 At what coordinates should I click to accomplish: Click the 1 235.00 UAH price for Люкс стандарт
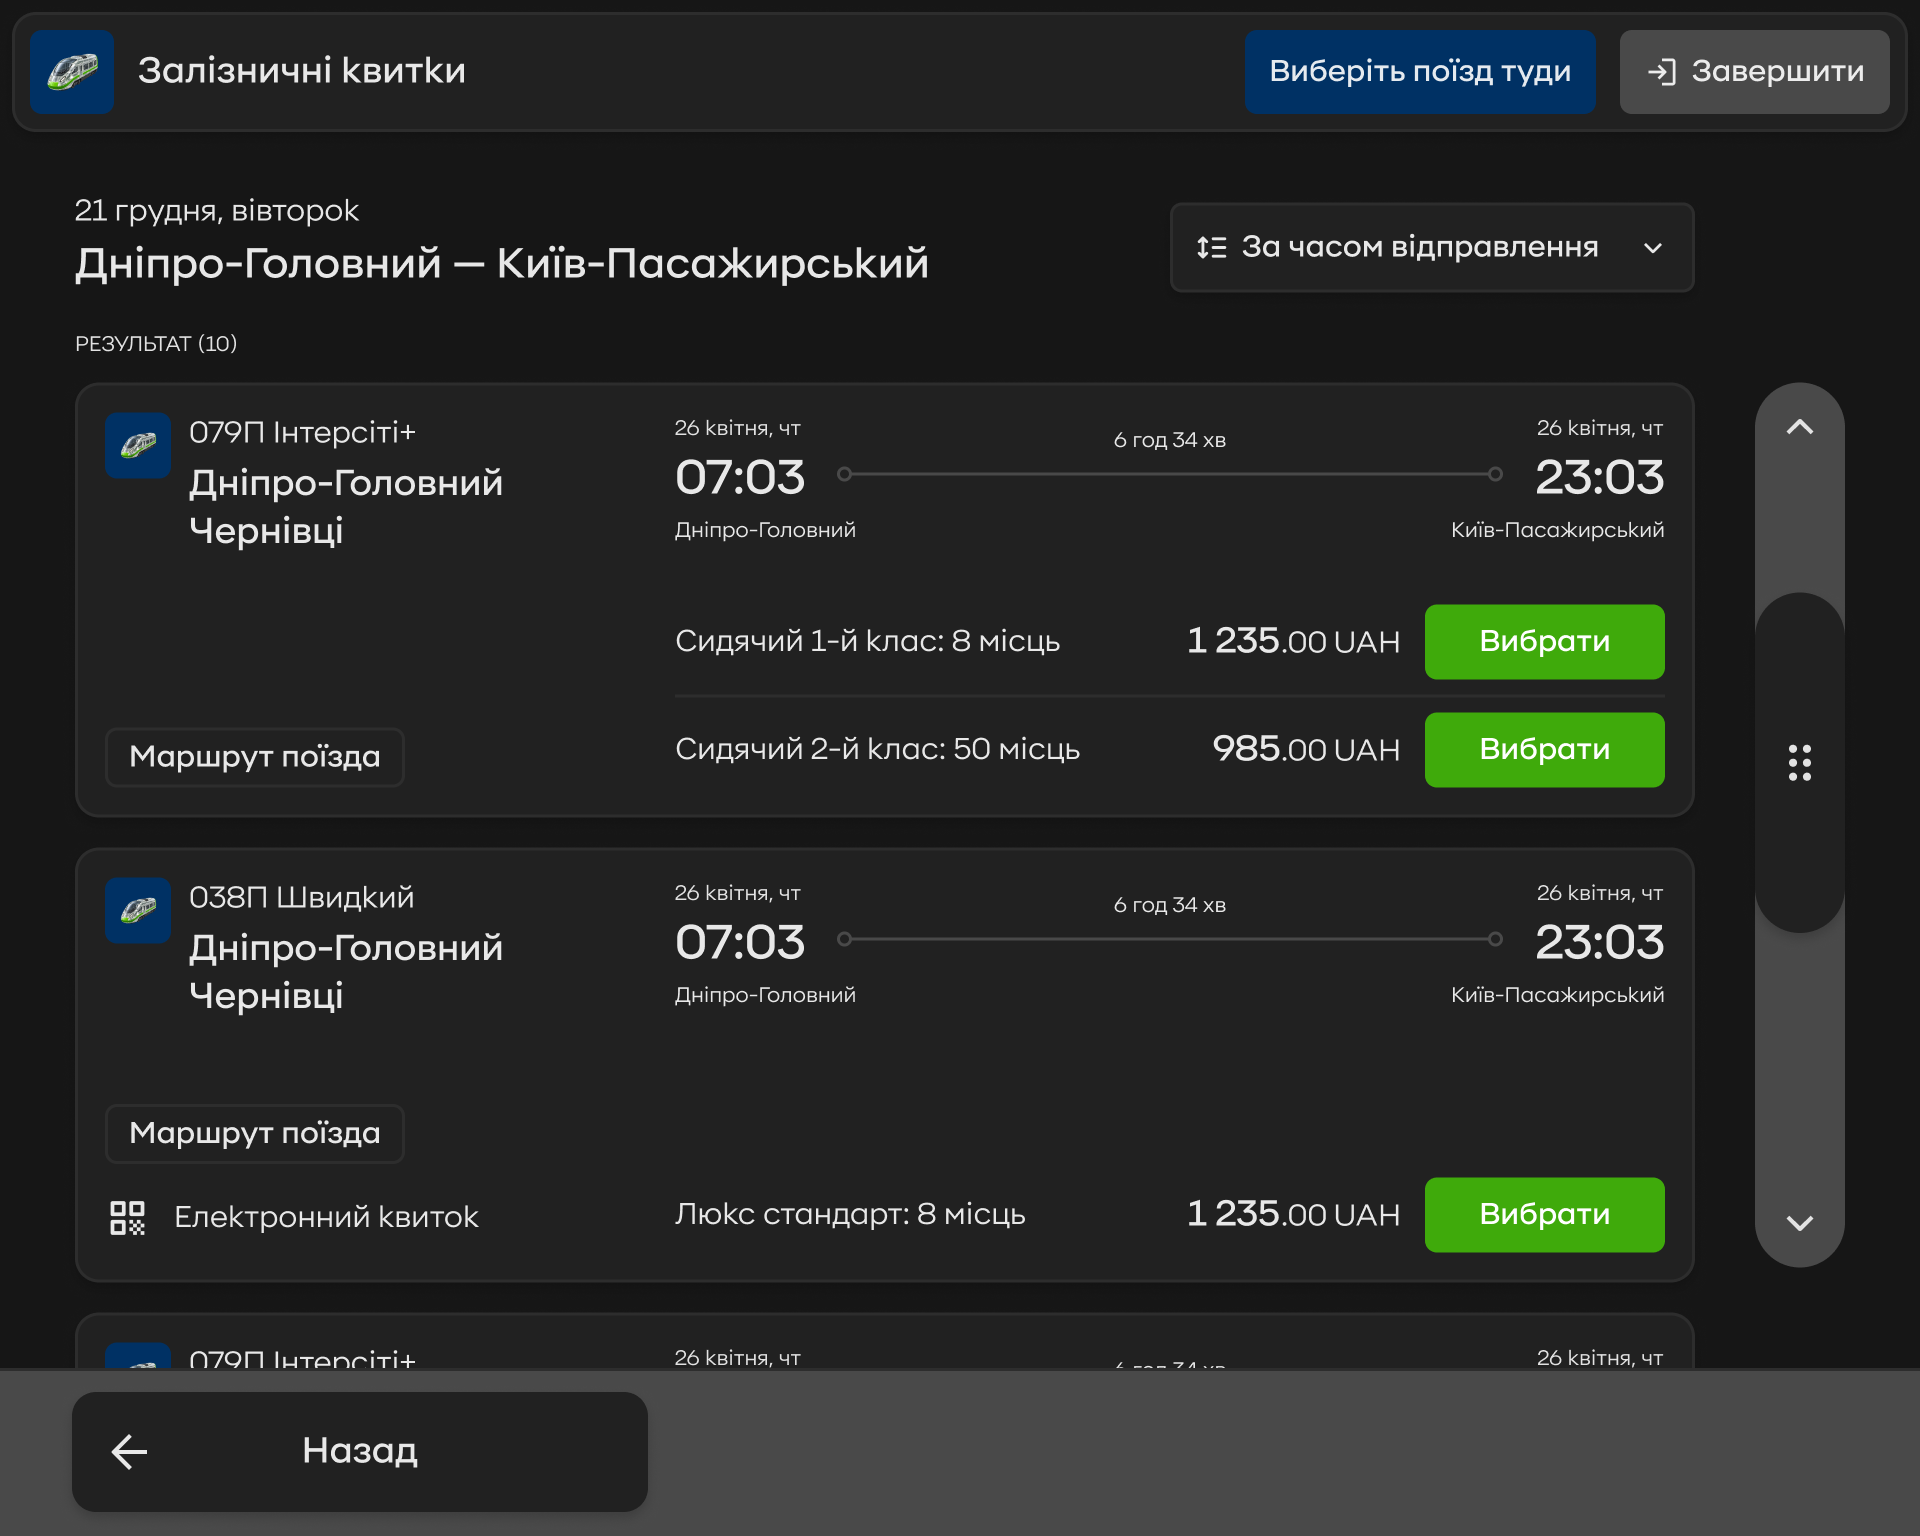pos(1293,1214)
